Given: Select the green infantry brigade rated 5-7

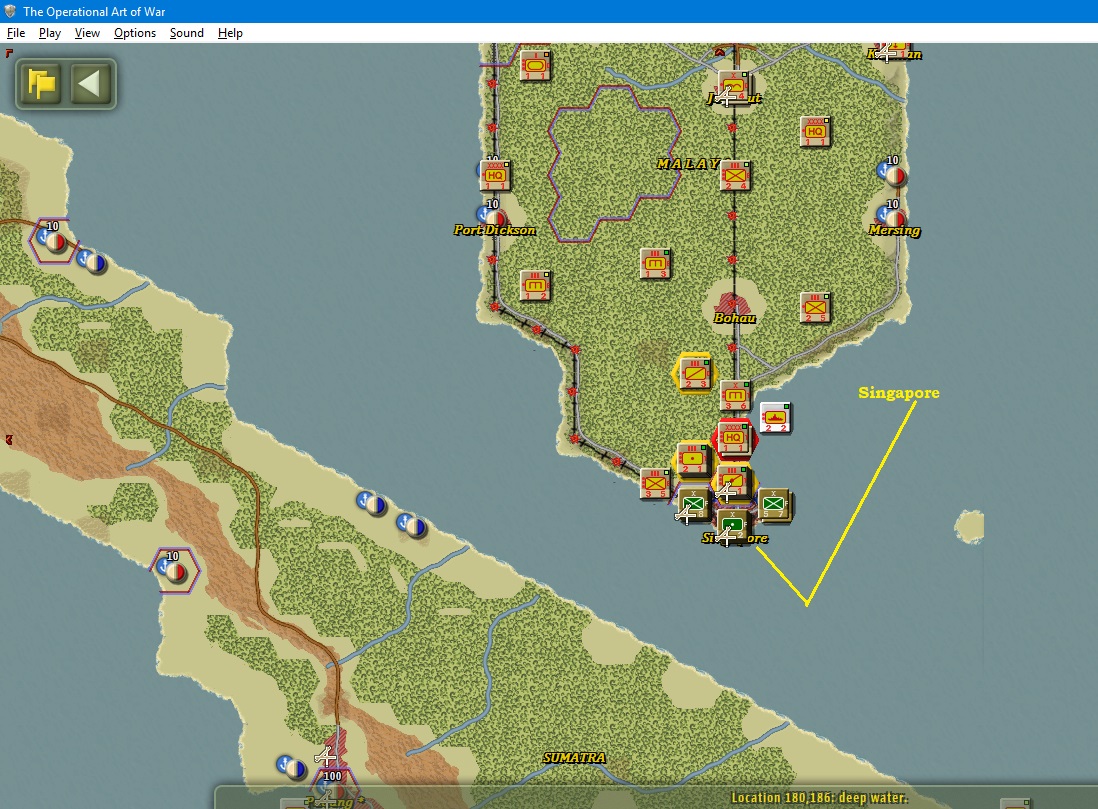Looking at the screenshot, I should [x=774, y=504].
